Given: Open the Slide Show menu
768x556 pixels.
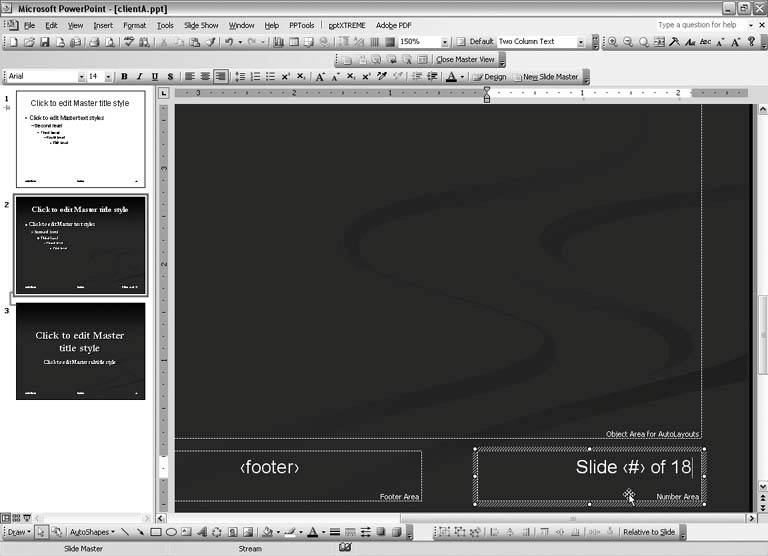Looking at the screenshot, I should (x=201, y=25).
